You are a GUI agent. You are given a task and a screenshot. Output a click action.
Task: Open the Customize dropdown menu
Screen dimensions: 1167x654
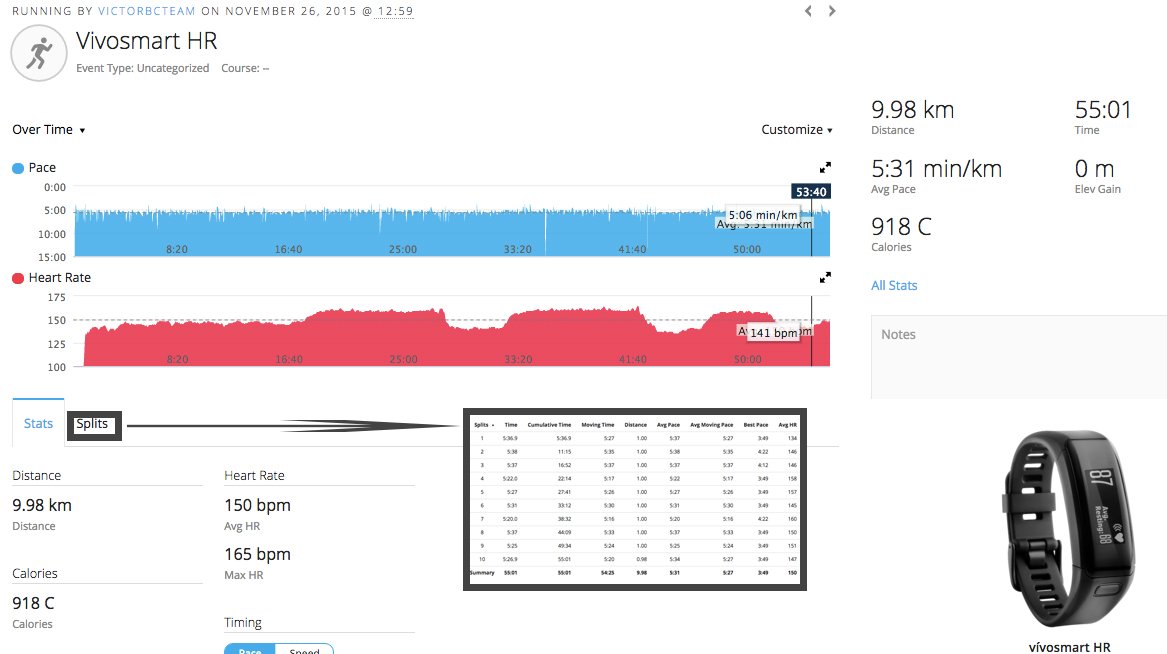pyautogui.click(x=796, y=129)
